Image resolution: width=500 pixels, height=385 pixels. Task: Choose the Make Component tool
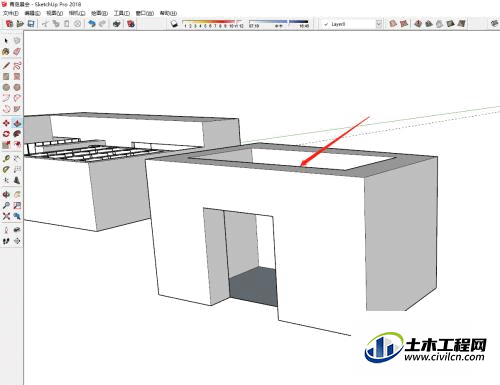(x=17, y=41)
